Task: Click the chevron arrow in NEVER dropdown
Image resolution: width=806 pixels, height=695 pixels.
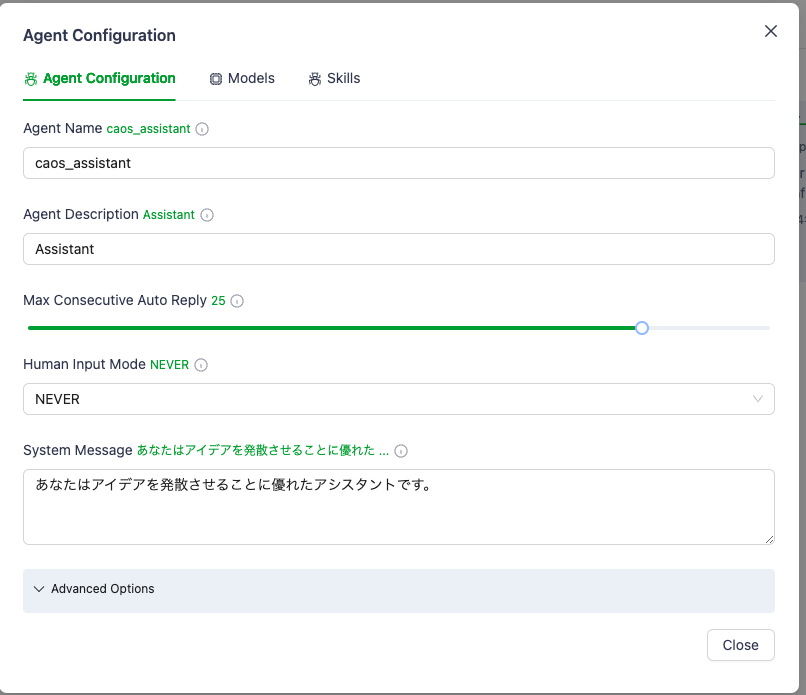Action: click(x=758, y=399)
